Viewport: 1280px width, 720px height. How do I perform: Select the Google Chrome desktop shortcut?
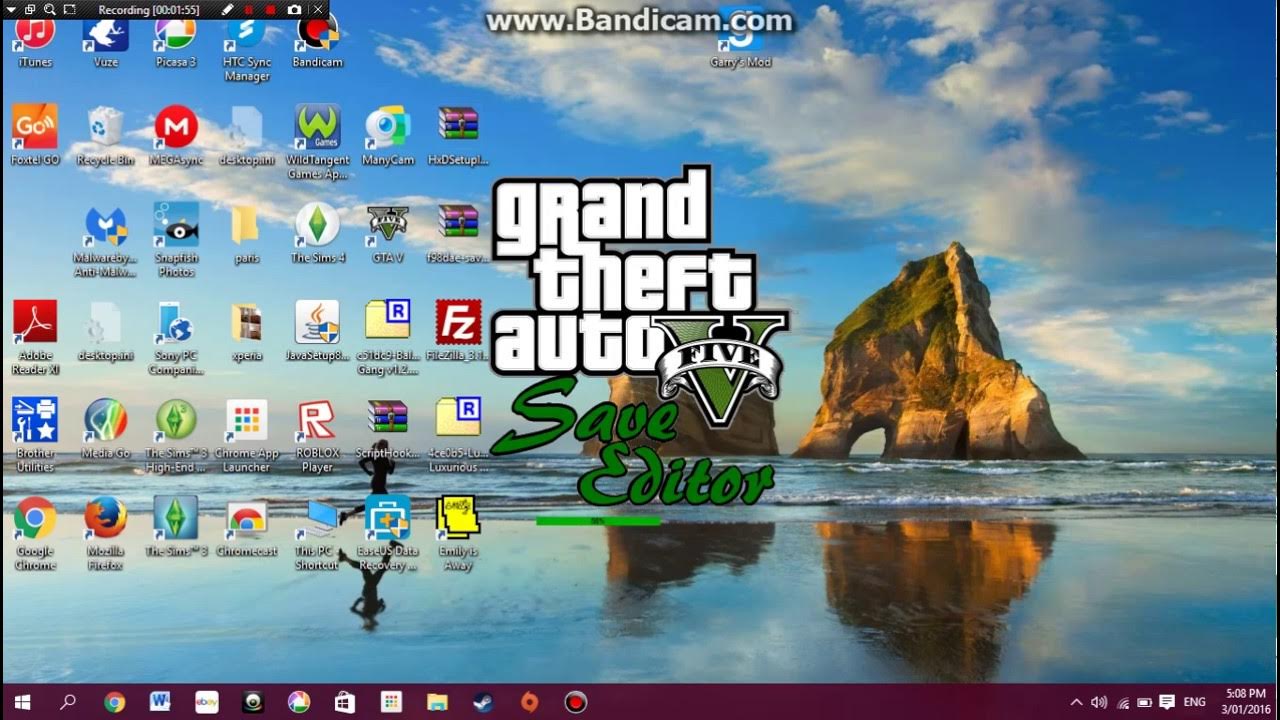click(35, 534)
